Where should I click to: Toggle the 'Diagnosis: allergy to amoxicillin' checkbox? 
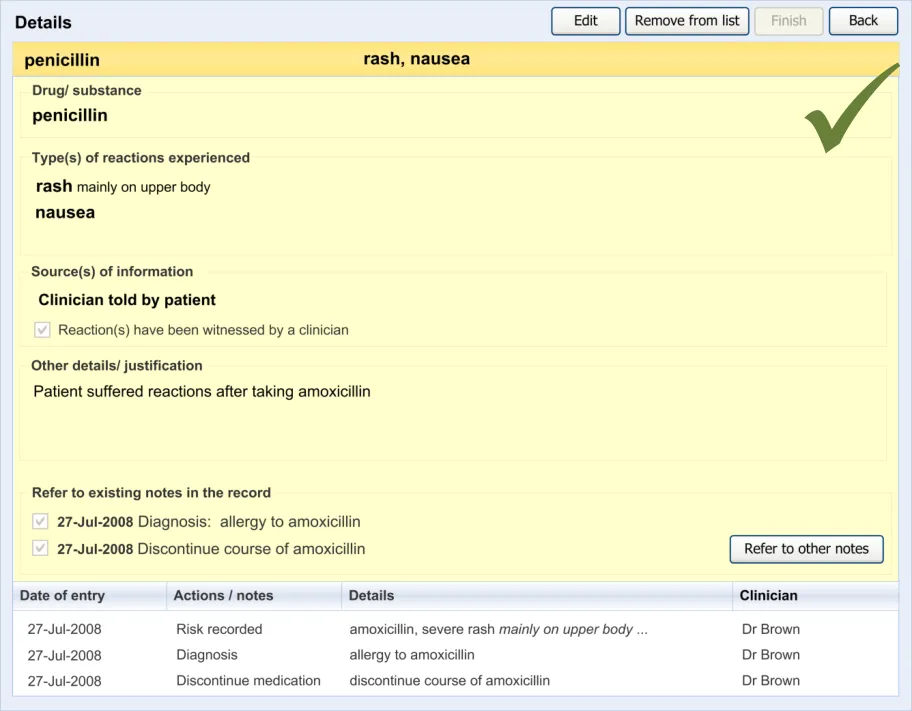pos(41,522)
